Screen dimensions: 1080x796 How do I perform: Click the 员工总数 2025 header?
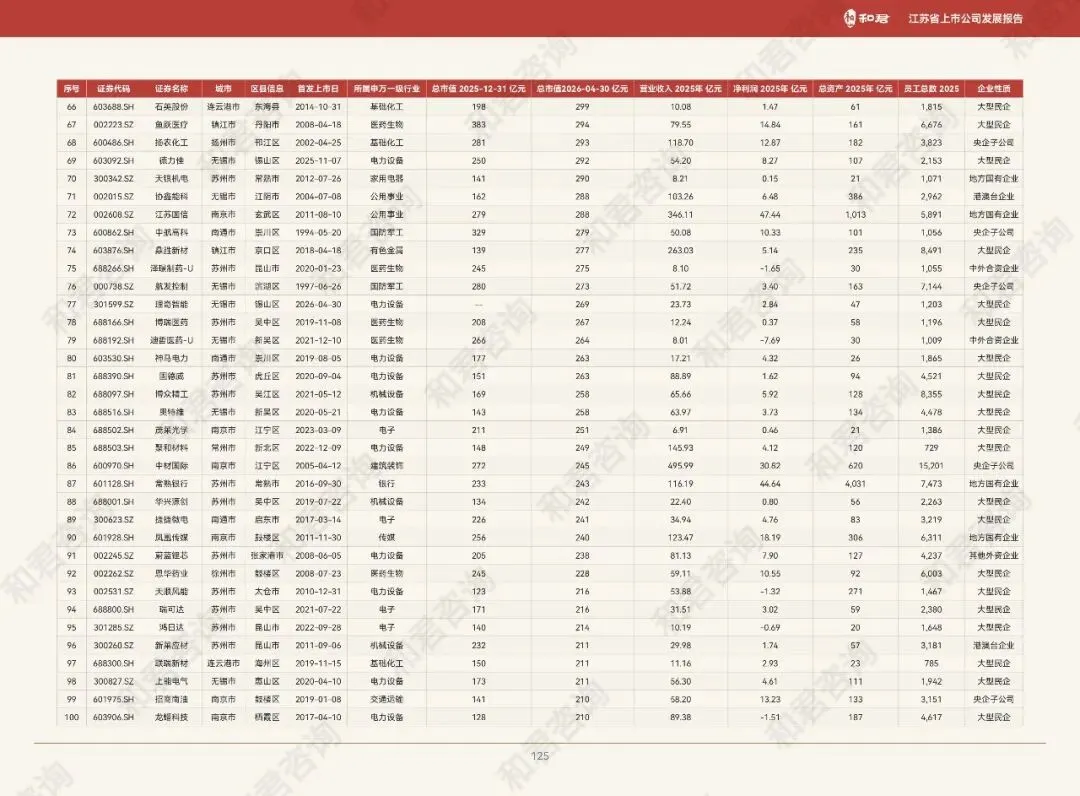point(931,89)
